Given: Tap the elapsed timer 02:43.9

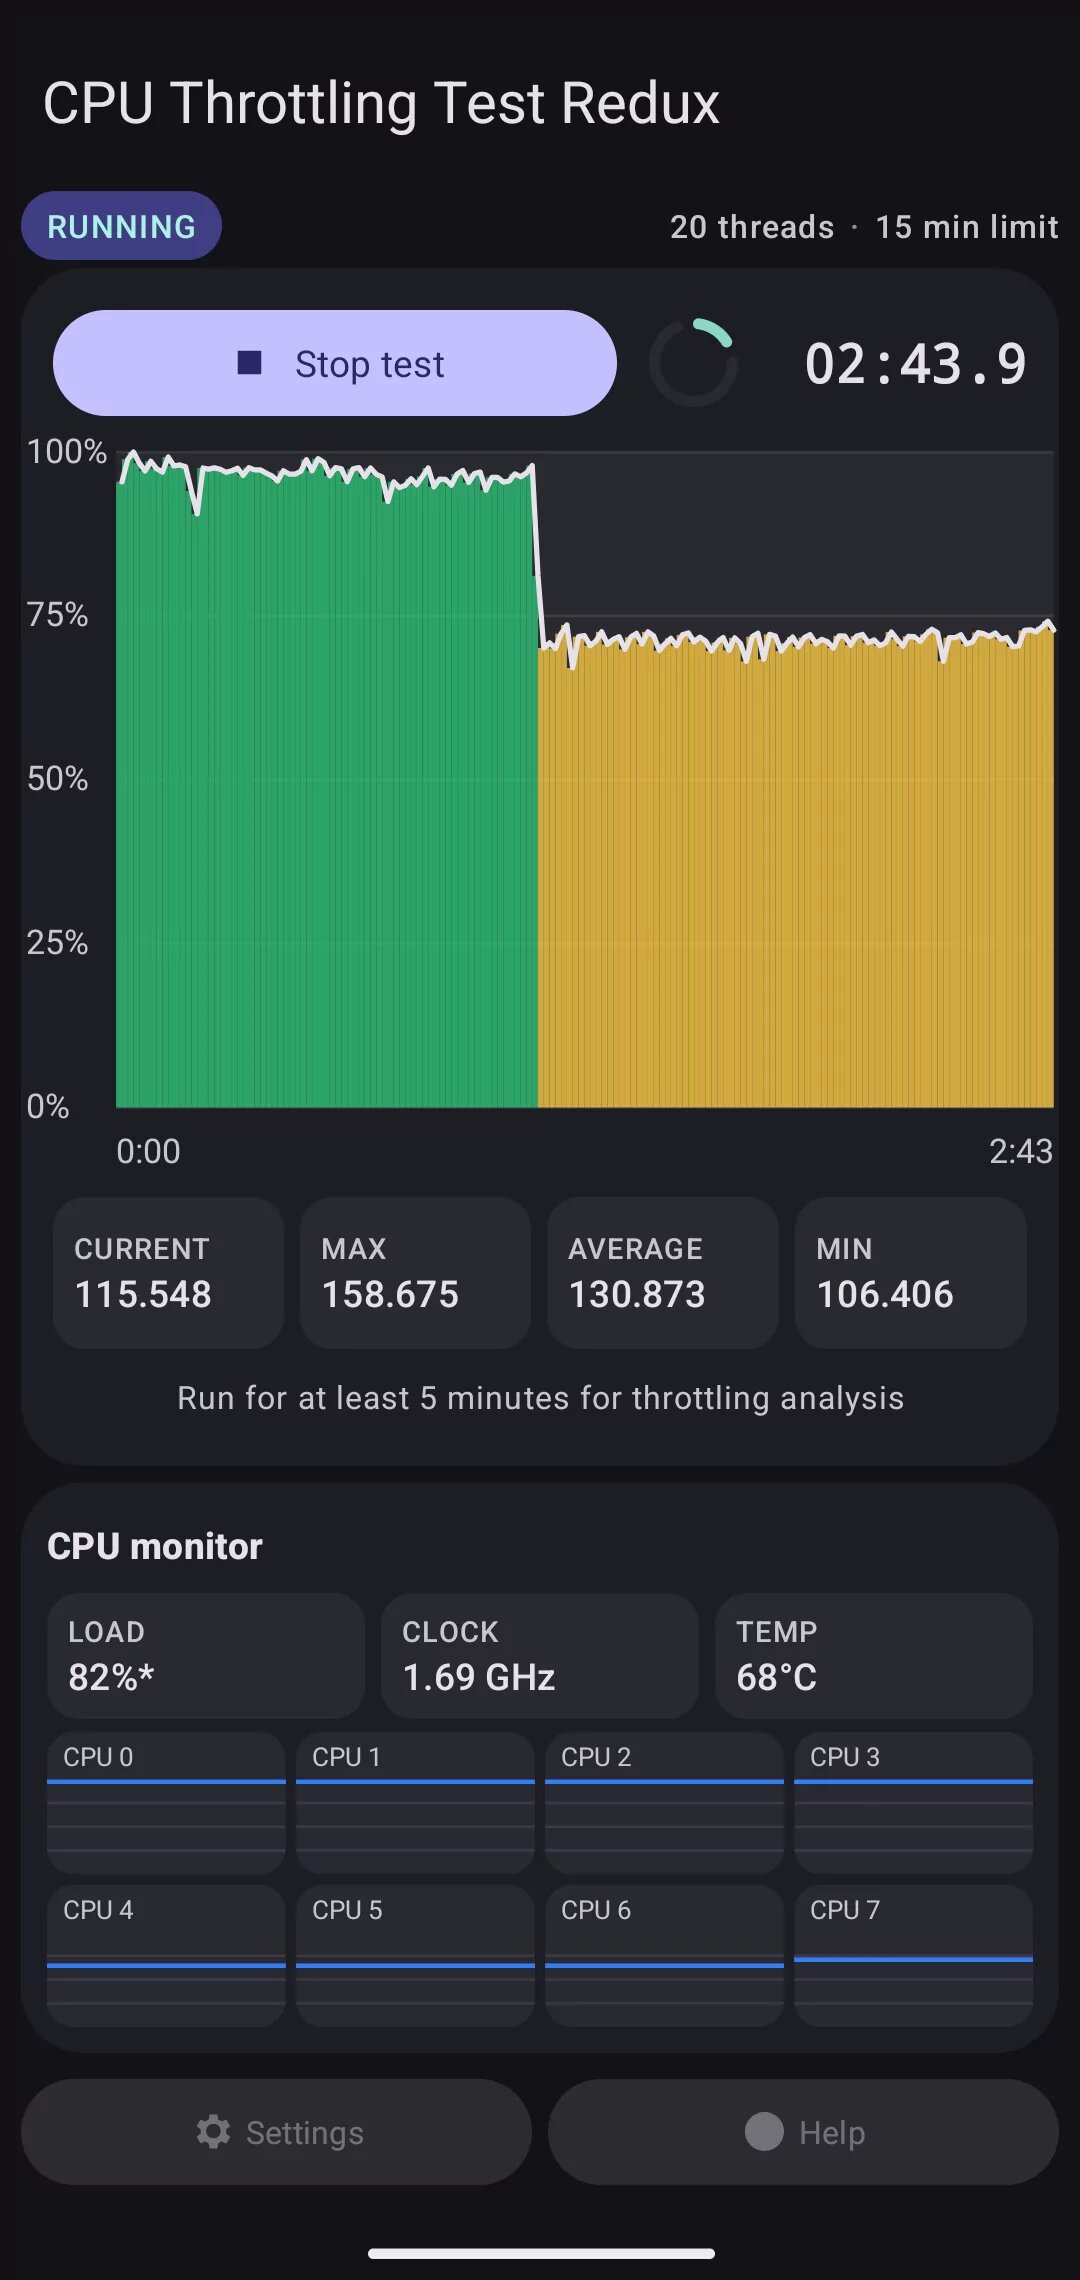Looking at the screenshot, I should point(915,364).
